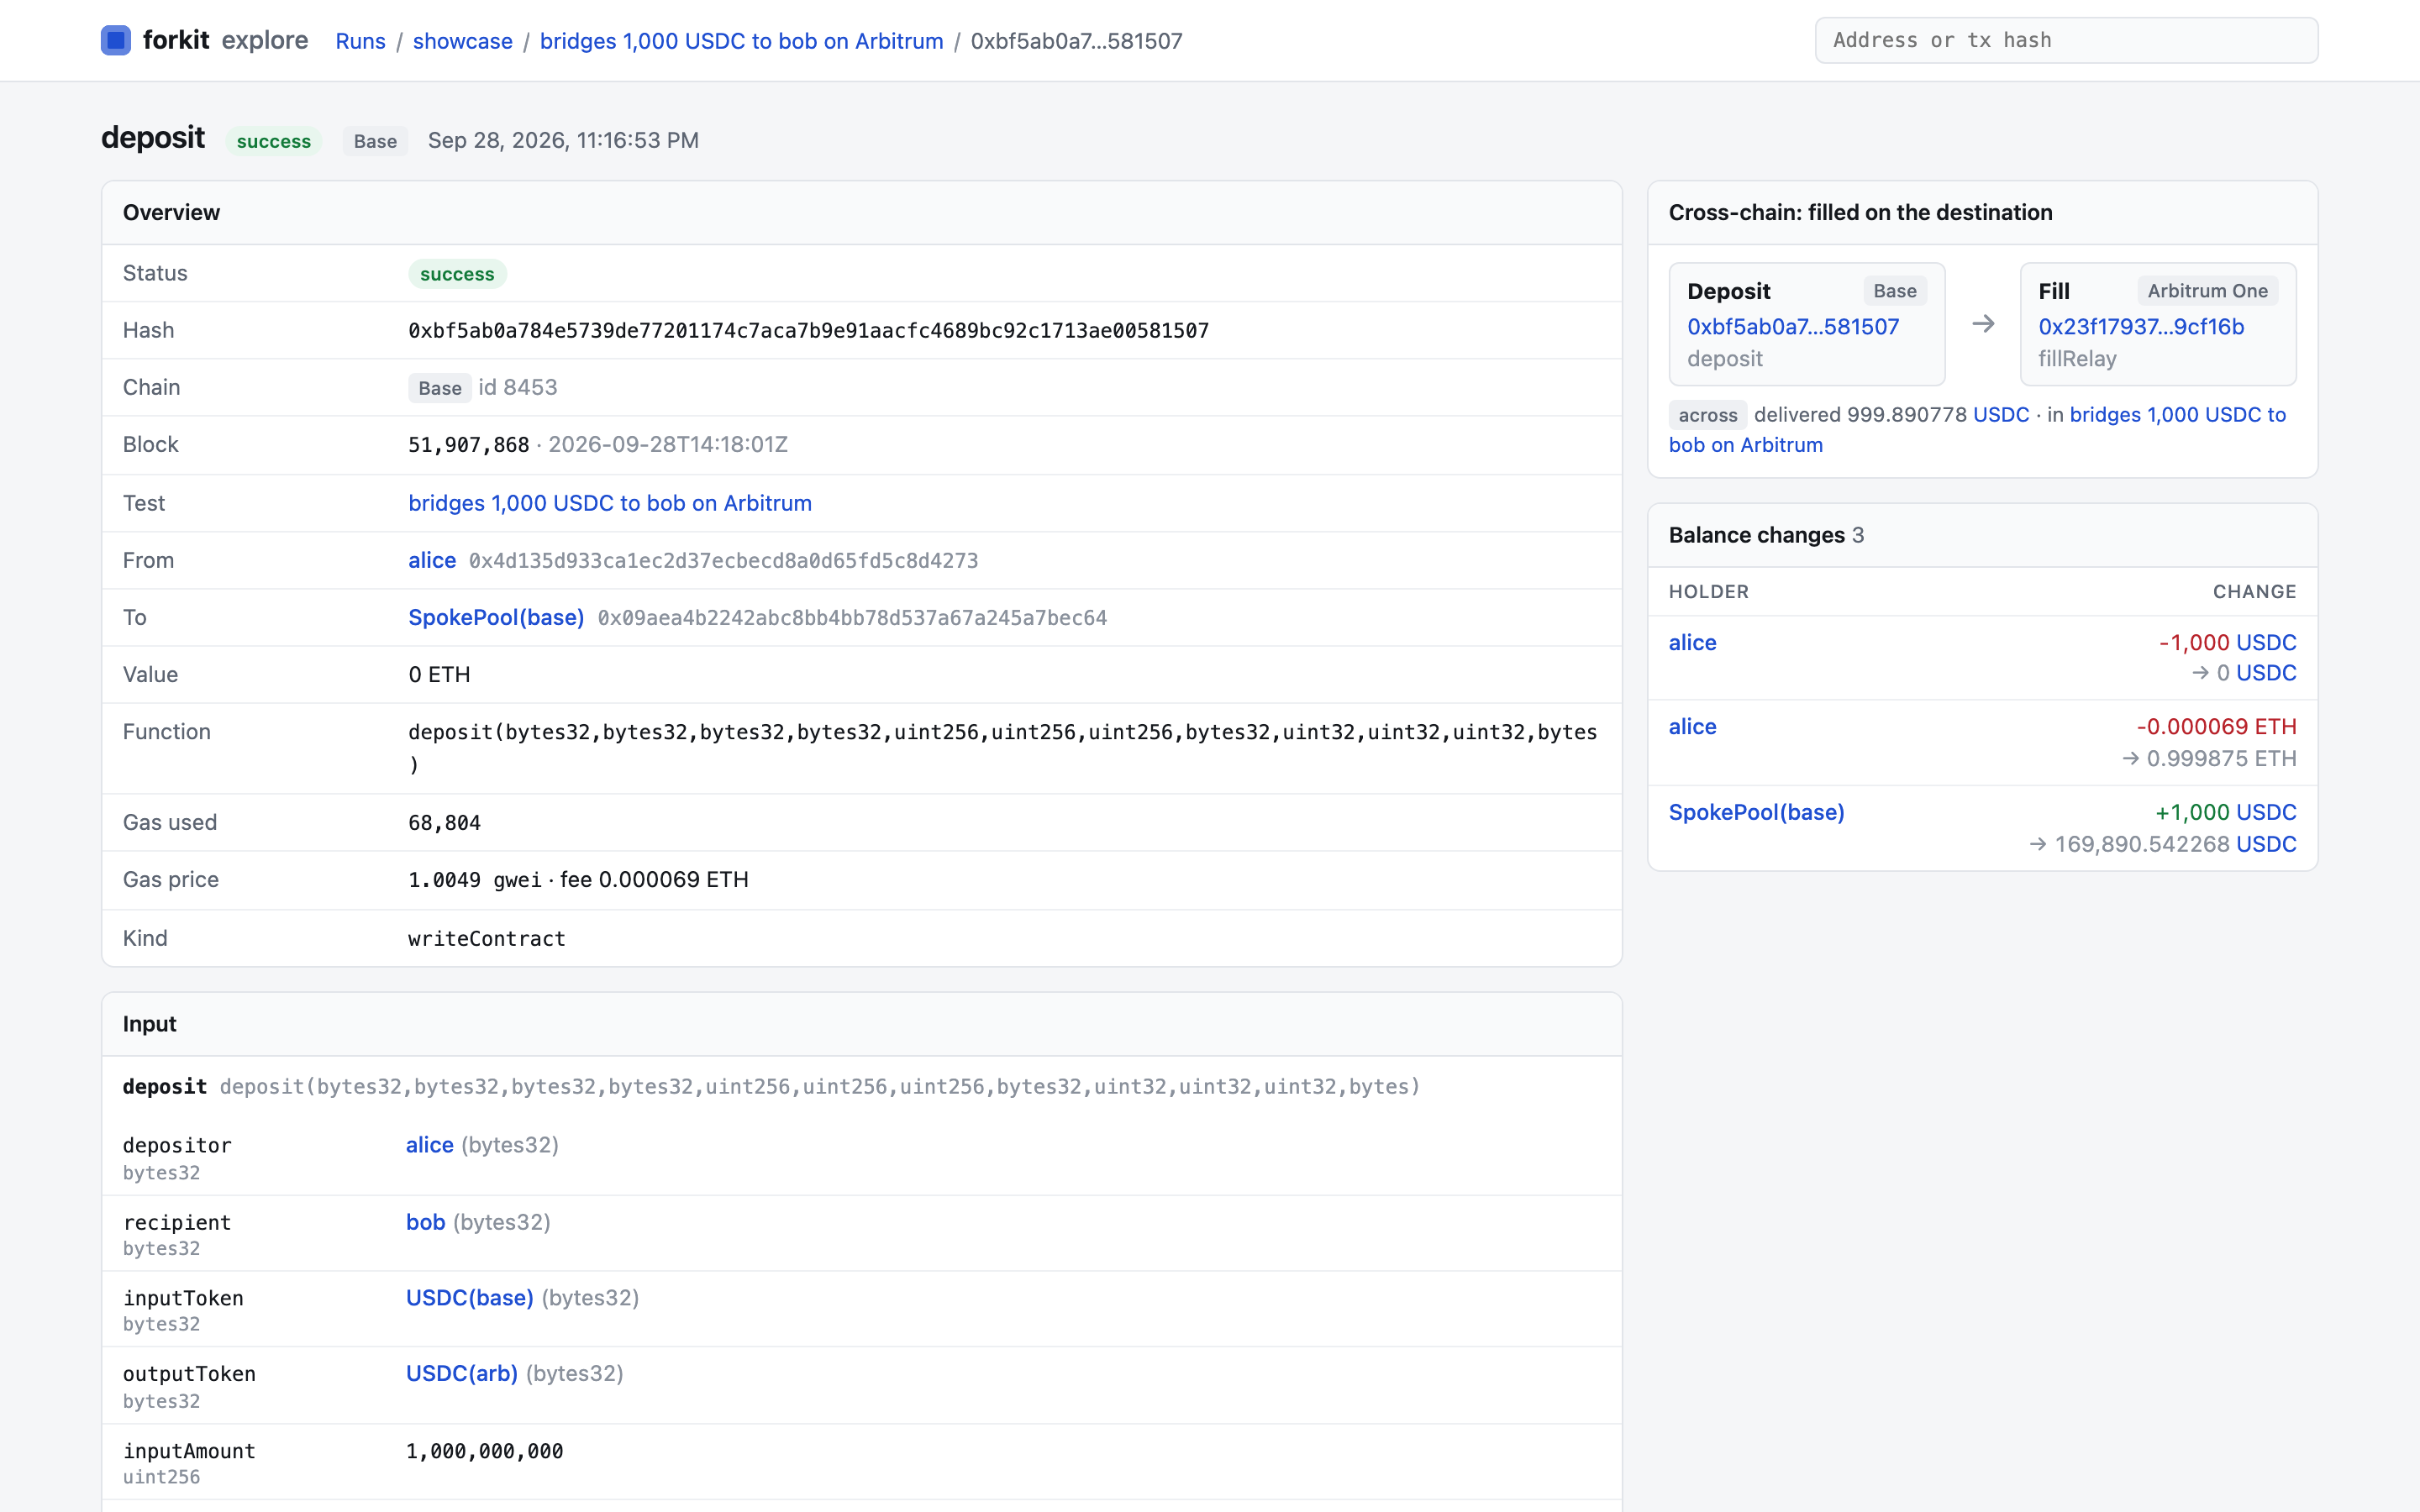Click the CHANGE column header
Image resolution: width=2420 pixels, height=1512 pixels.
pos(2254,592)
